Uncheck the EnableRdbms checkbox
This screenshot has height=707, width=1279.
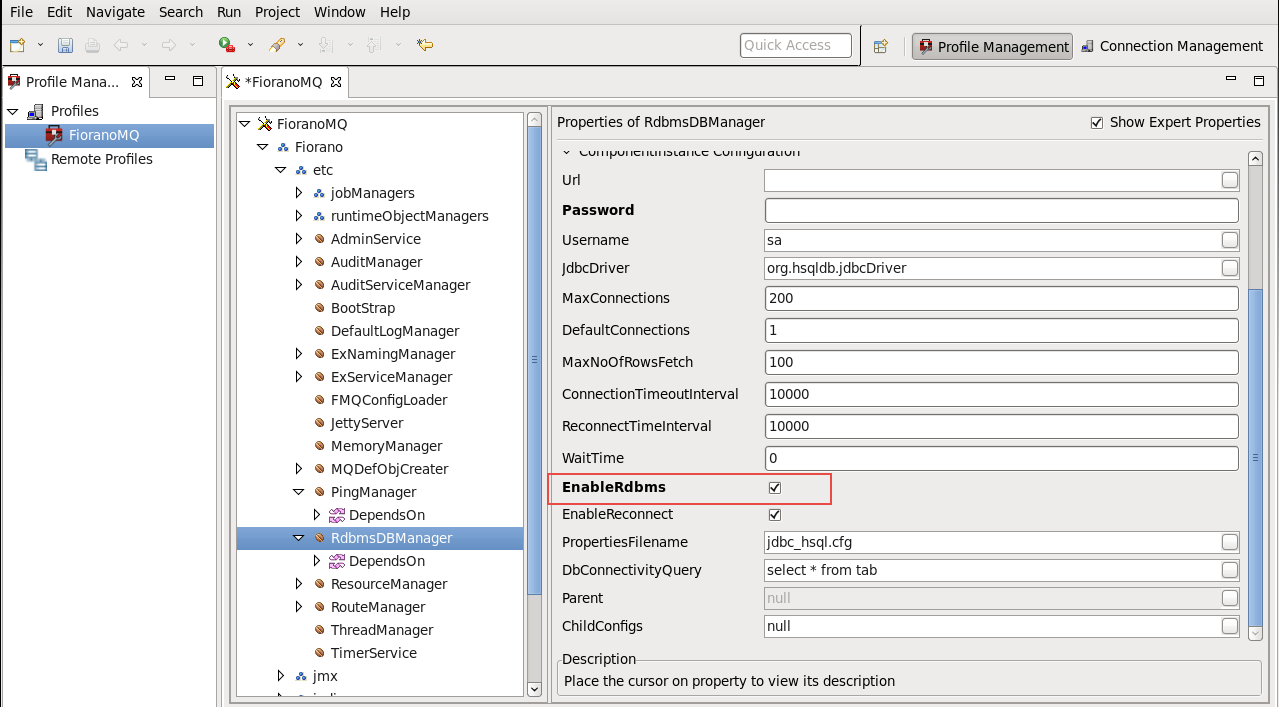[774, 488]
